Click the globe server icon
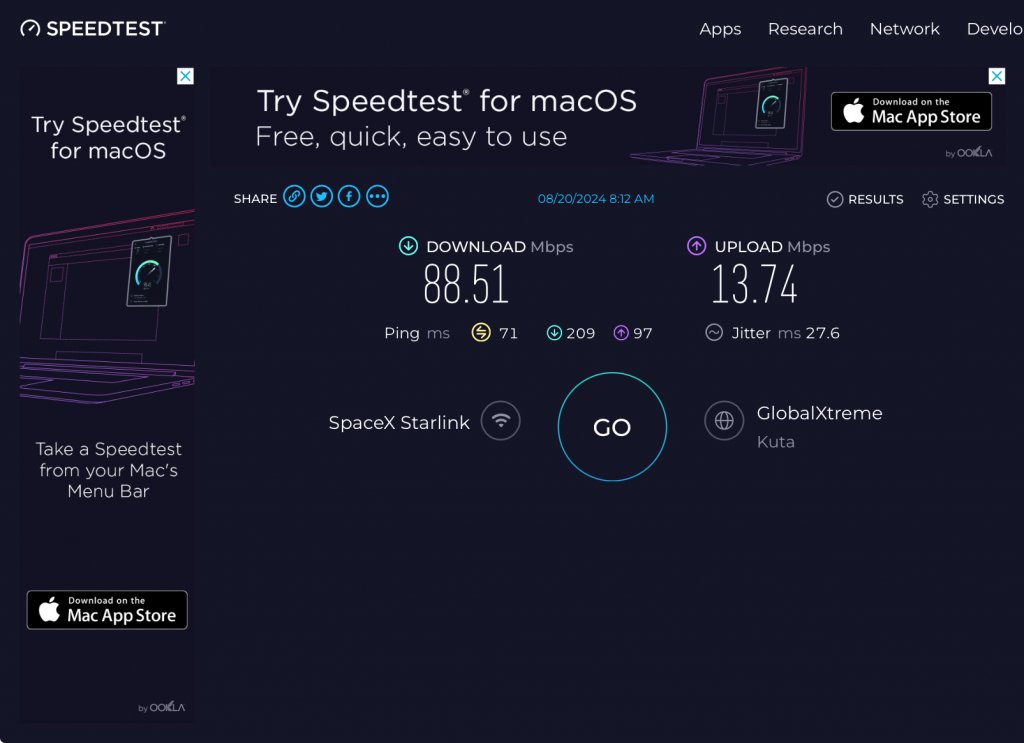This screenshot has width=1024, height=743. (724, 421)
